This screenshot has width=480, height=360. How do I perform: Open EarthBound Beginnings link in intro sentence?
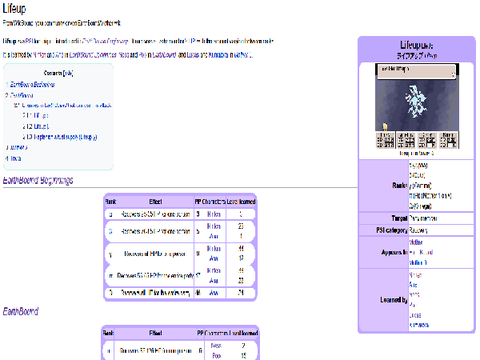[x=105, y=41]
